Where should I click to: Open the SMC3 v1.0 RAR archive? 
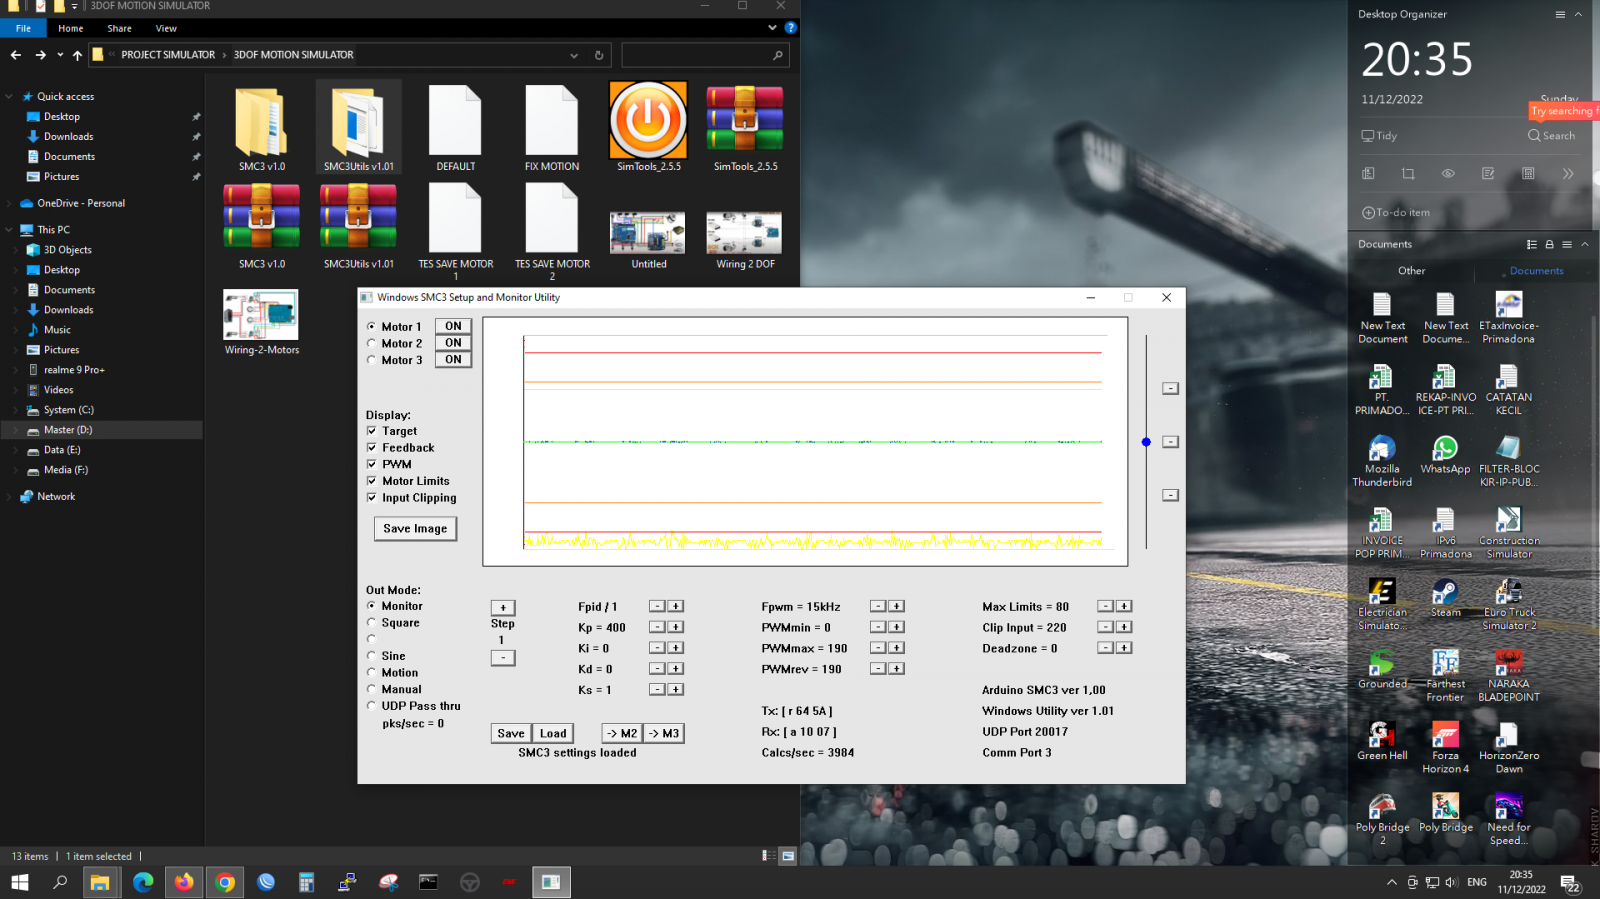pyautogui.click(x=261, y=226)
